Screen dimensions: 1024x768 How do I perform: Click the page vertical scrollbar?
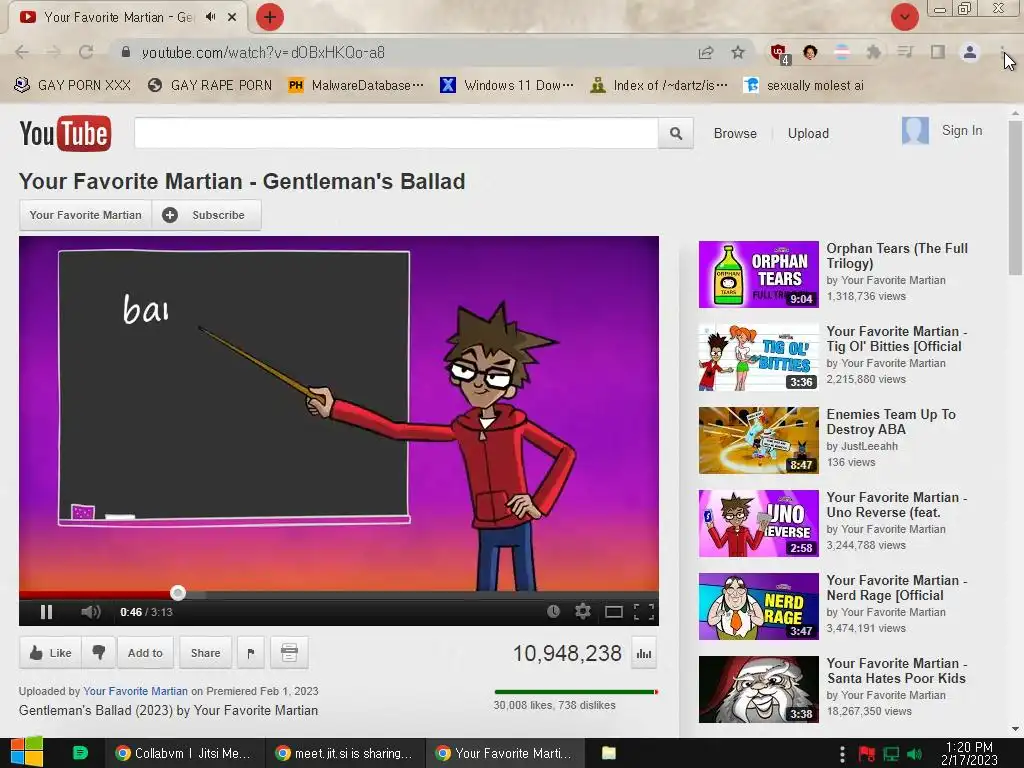click(1015, 198)
